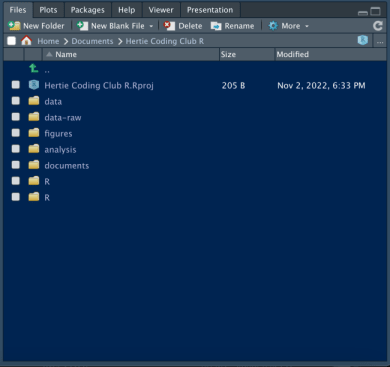Switch to the Files tab
This screenshot has width=390, height=367.
point(18,10)
